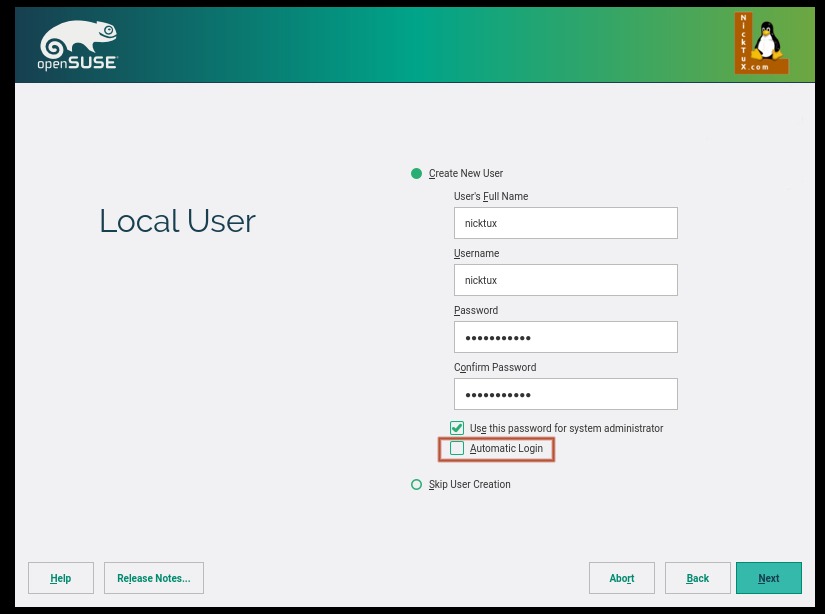Proceed with the Next button
The width and height of the screenshot is (825, 614).
[768, 578]
